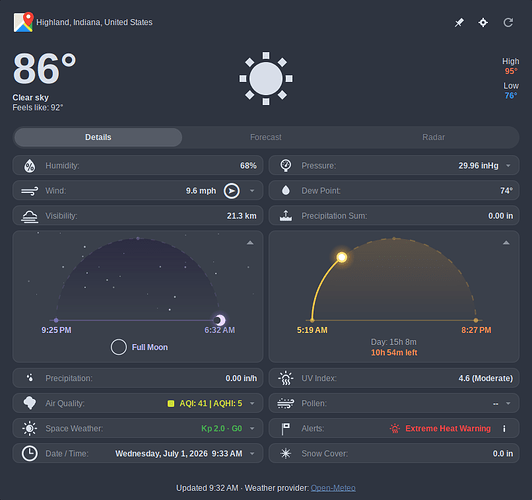Click the yellow AQI color indicator
Screen dimensions: 532x500
coord(171,403)
